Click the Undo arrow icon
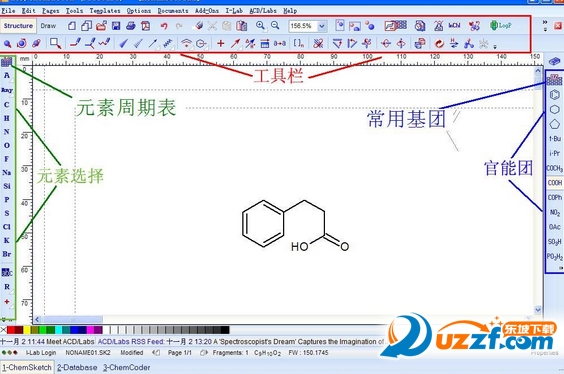This screenshot has height=374, width=564. pyautogui.click(x=164, y=26)
